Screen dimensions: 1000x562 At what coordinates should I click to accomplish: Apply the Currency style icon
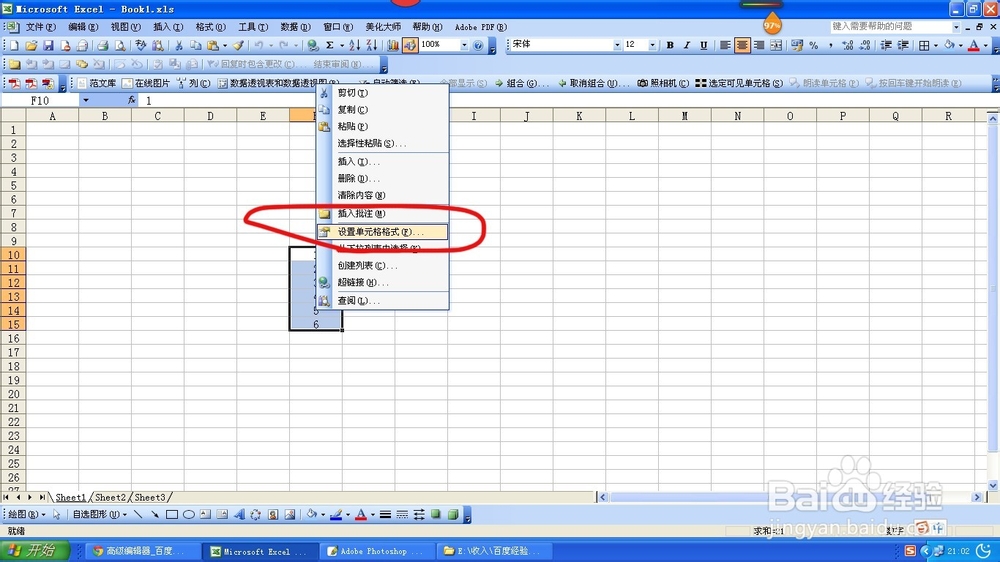[797, 45]
